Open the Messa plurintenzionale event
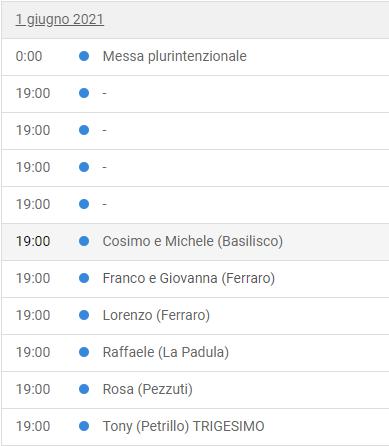Image resolution: width=389 pixels, height=446 pixels. click(175, 56)
